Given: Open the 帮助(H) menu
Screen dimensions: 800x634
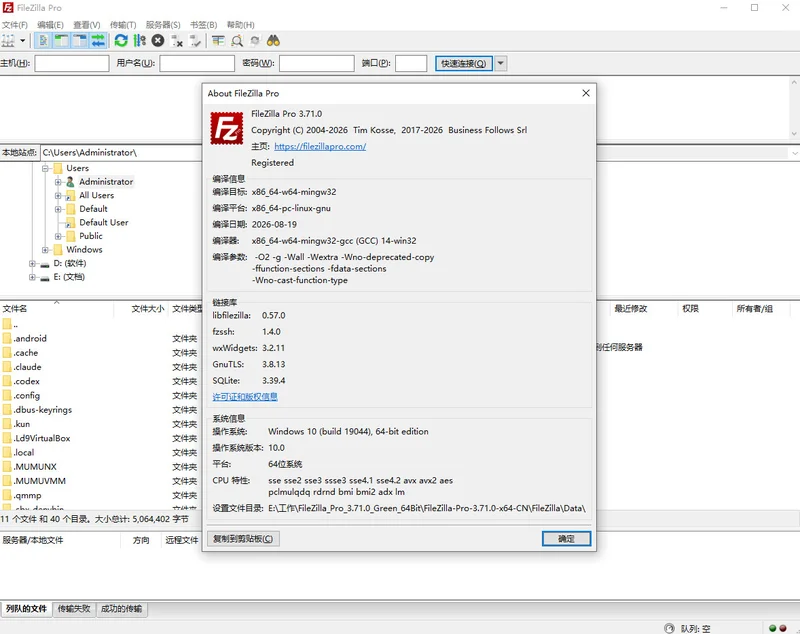Looking at the screenshot, I should (240, 24).
